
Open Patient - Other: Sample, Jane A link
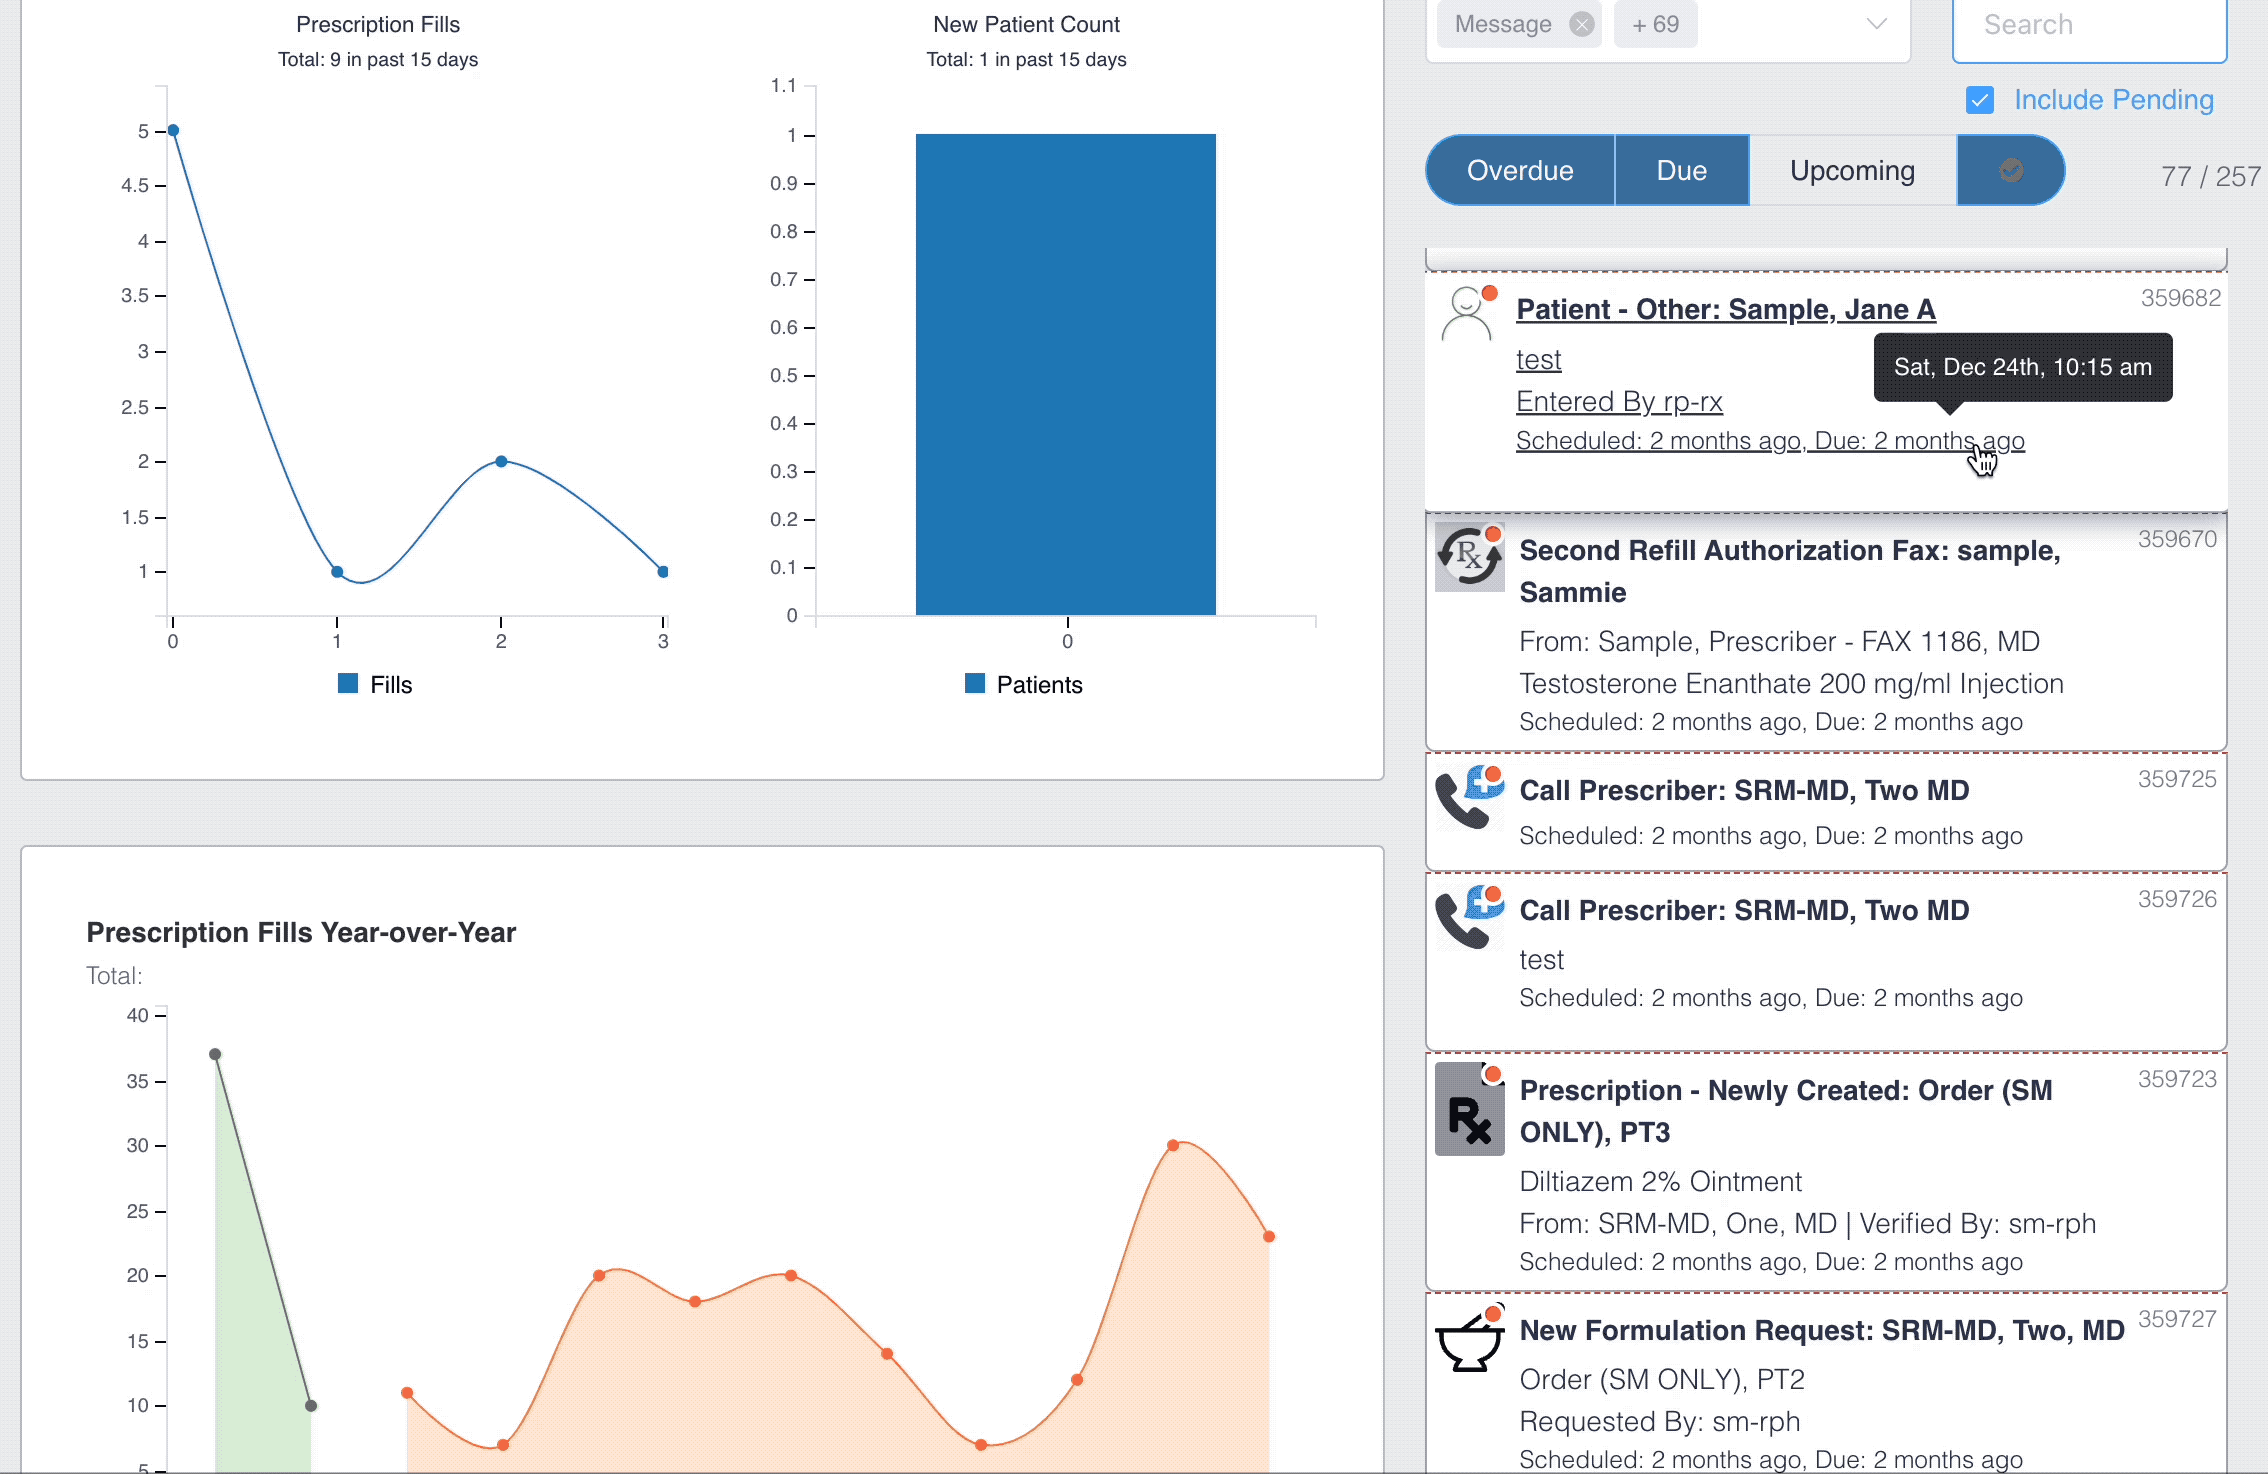click(1726, 309)
